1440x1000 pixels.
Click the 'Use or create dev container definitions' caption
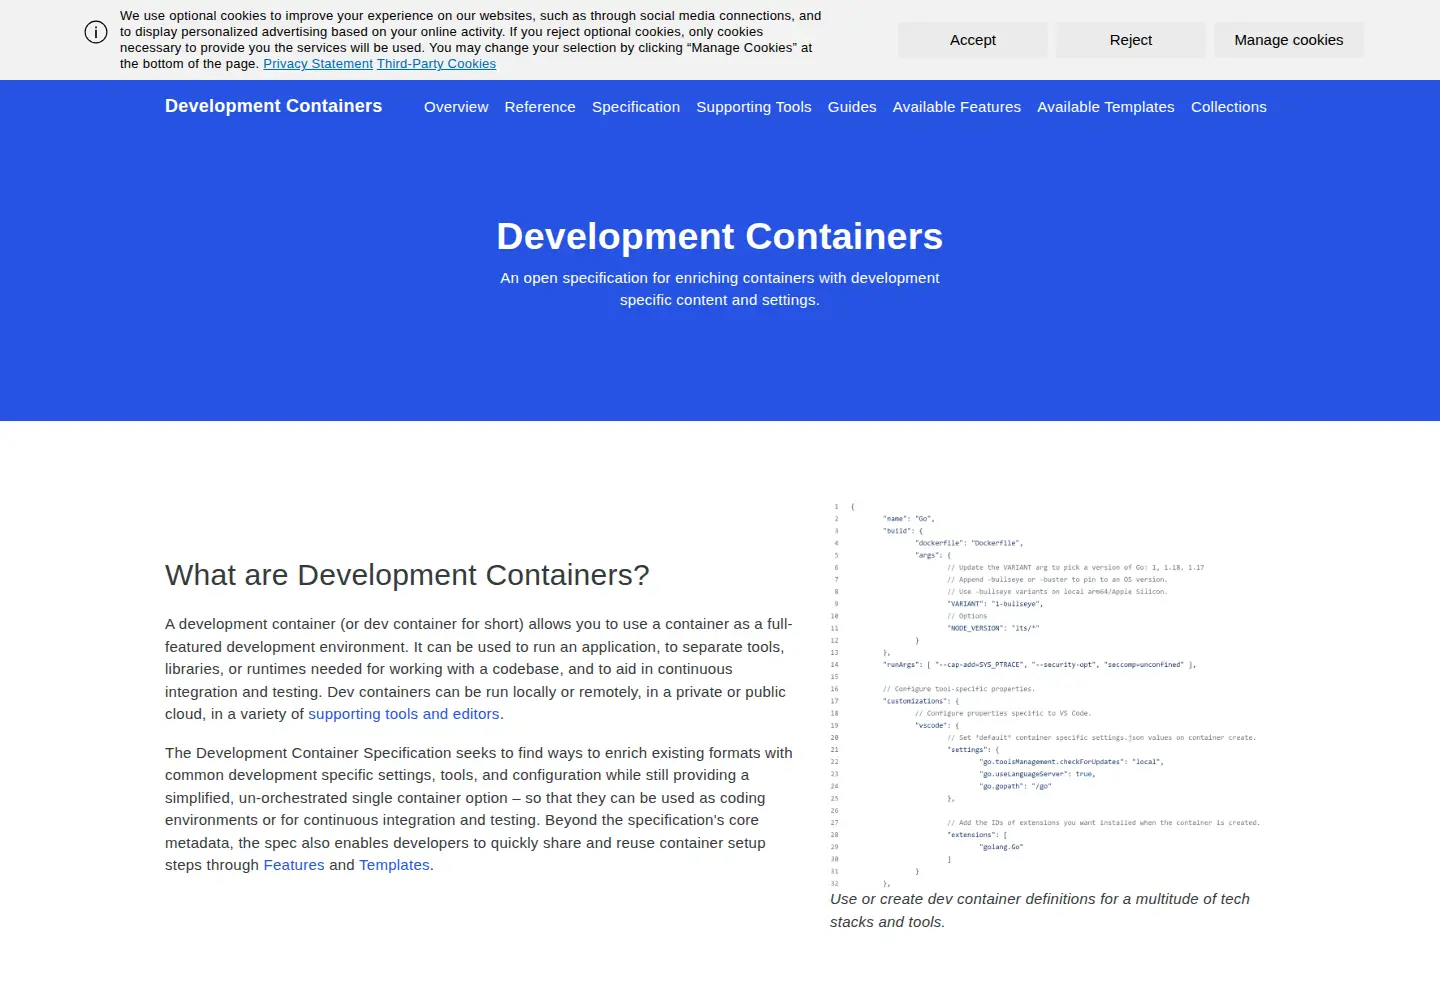[x=1040, y=910]
